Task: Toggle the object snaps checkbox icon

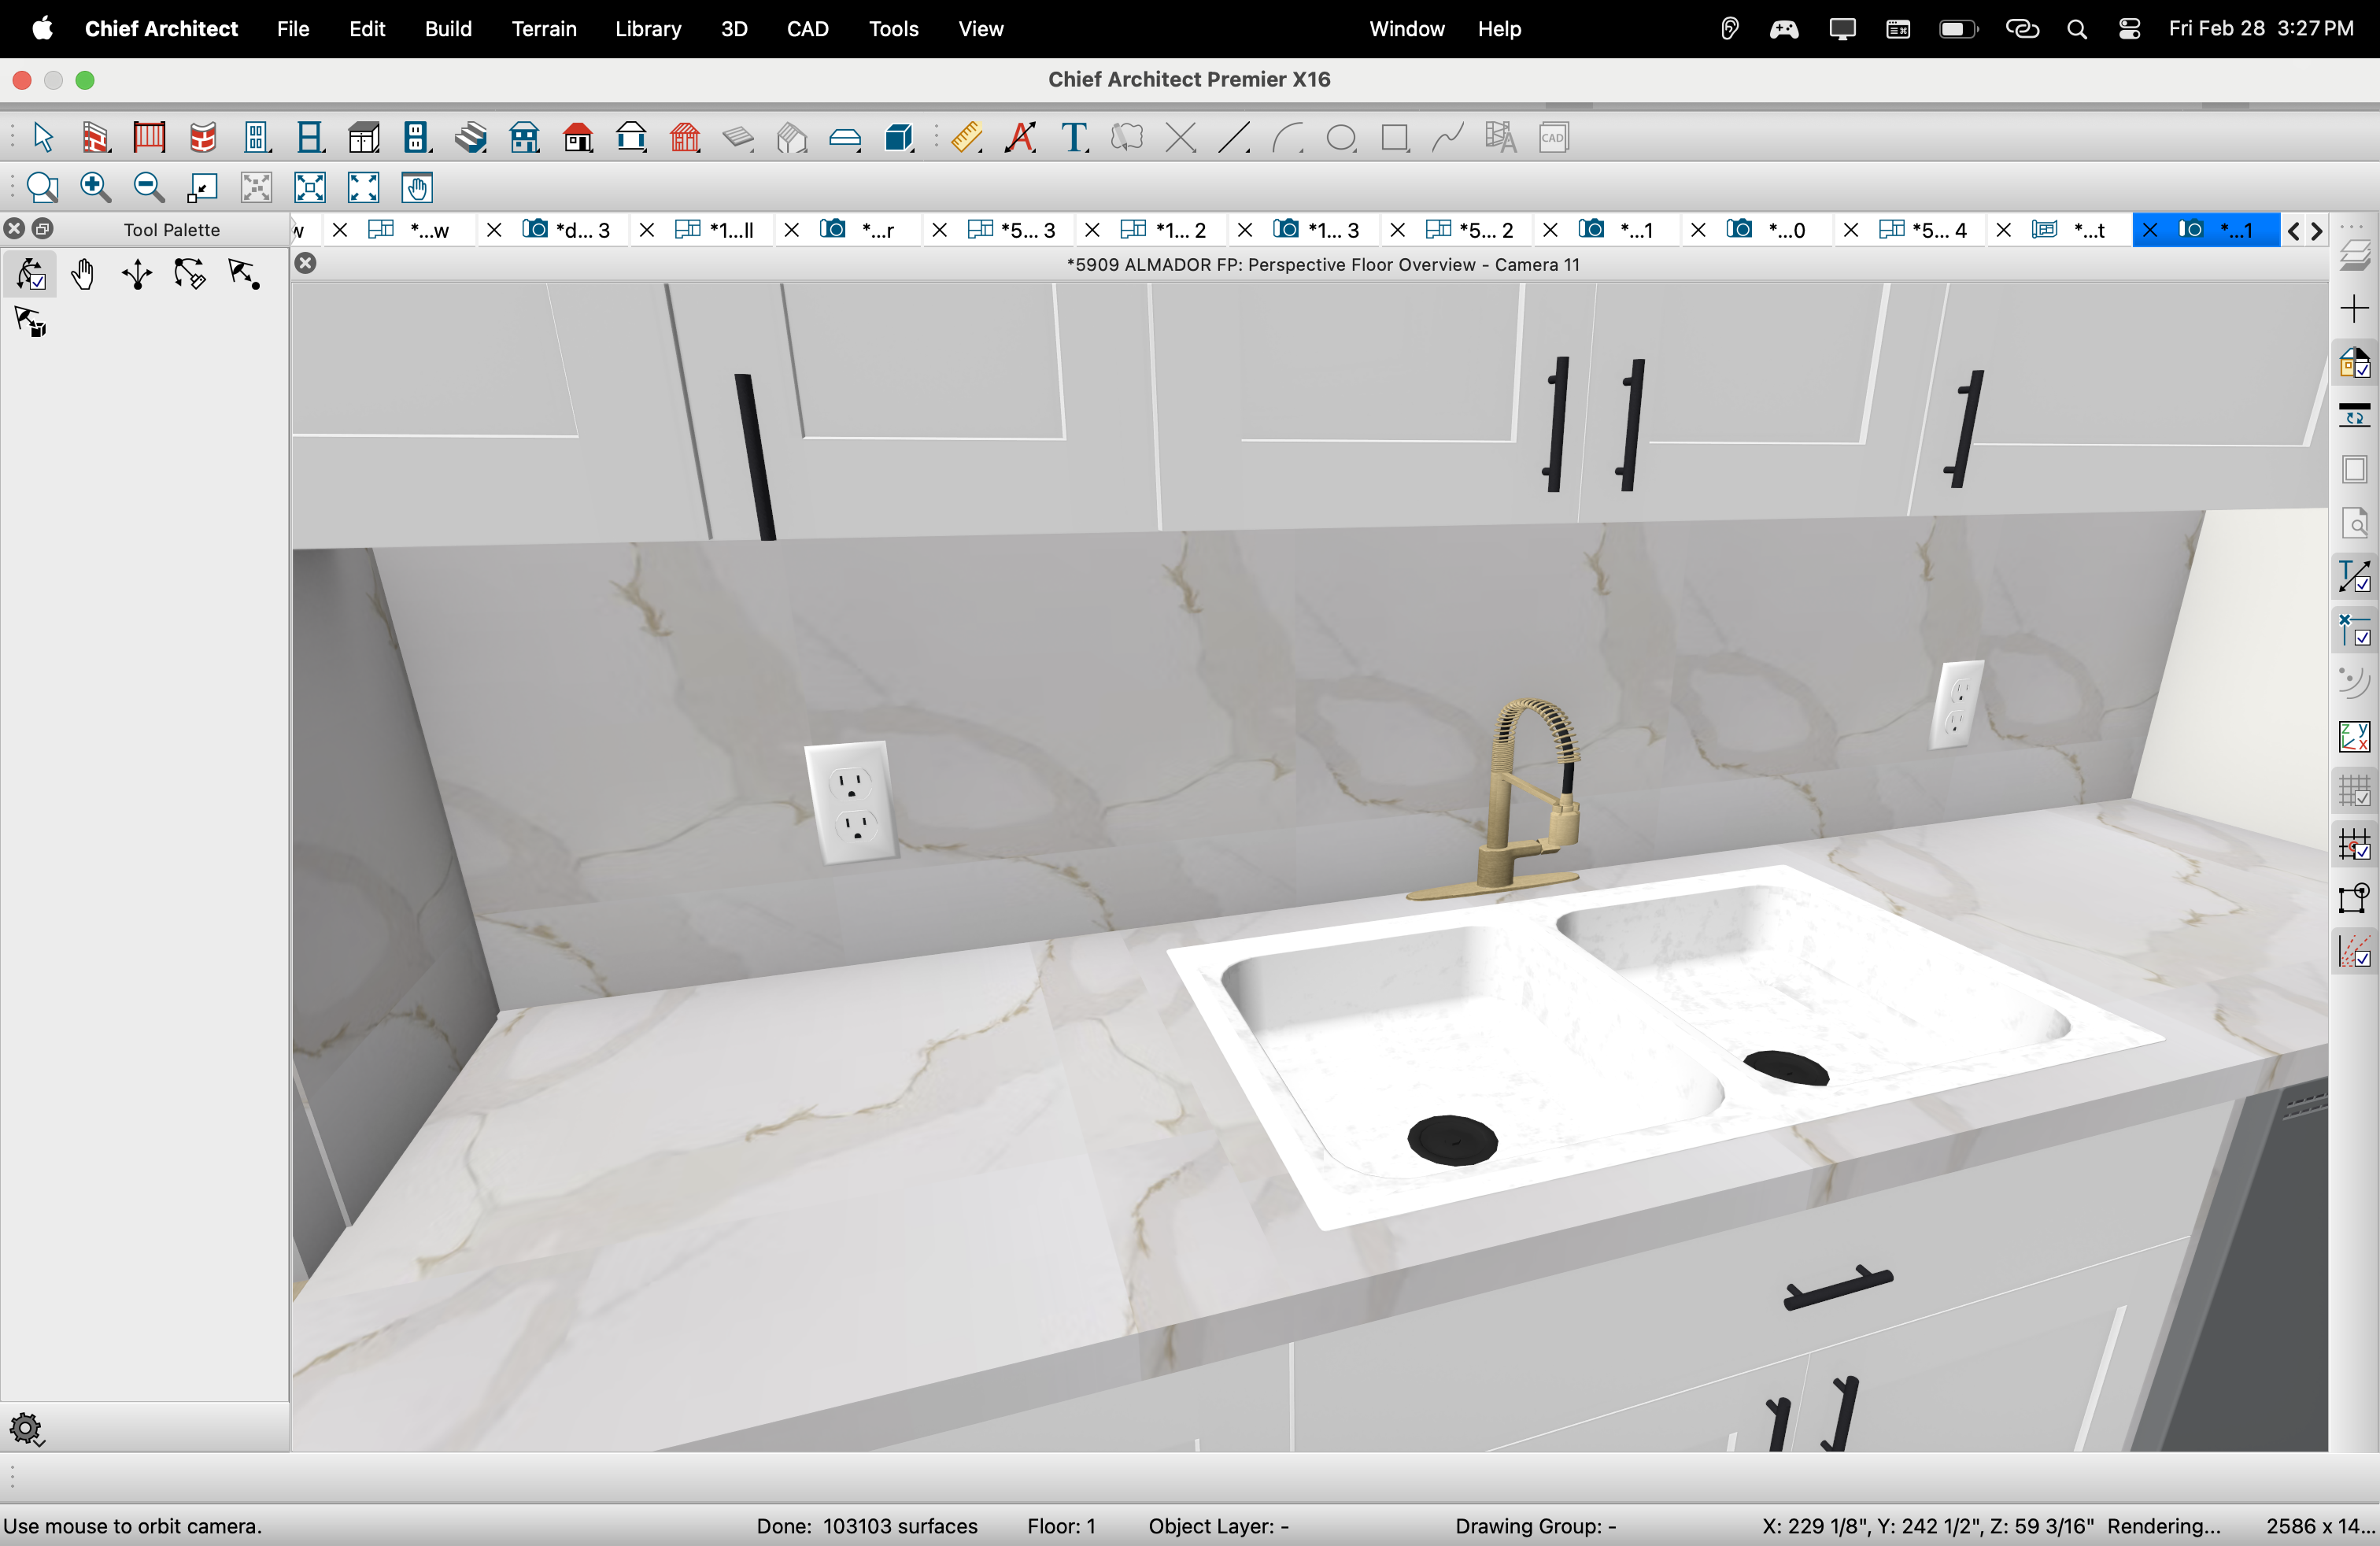Action: coord(2354,630)
